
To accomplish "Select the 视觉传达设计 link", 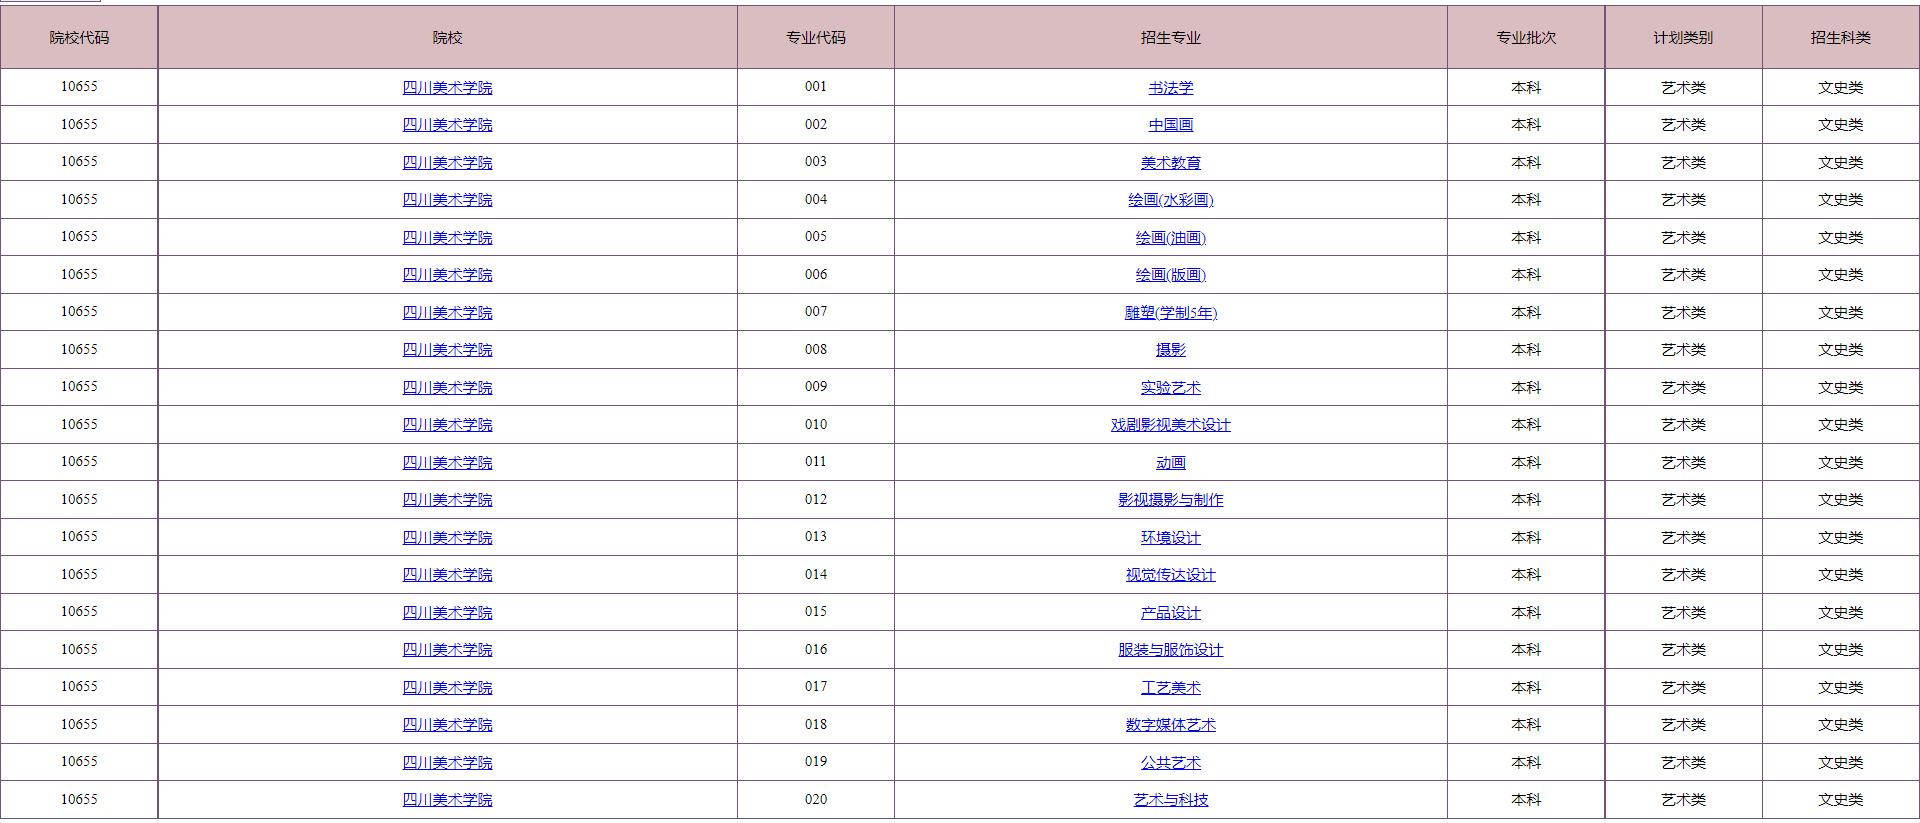I will coord(1170,575).
